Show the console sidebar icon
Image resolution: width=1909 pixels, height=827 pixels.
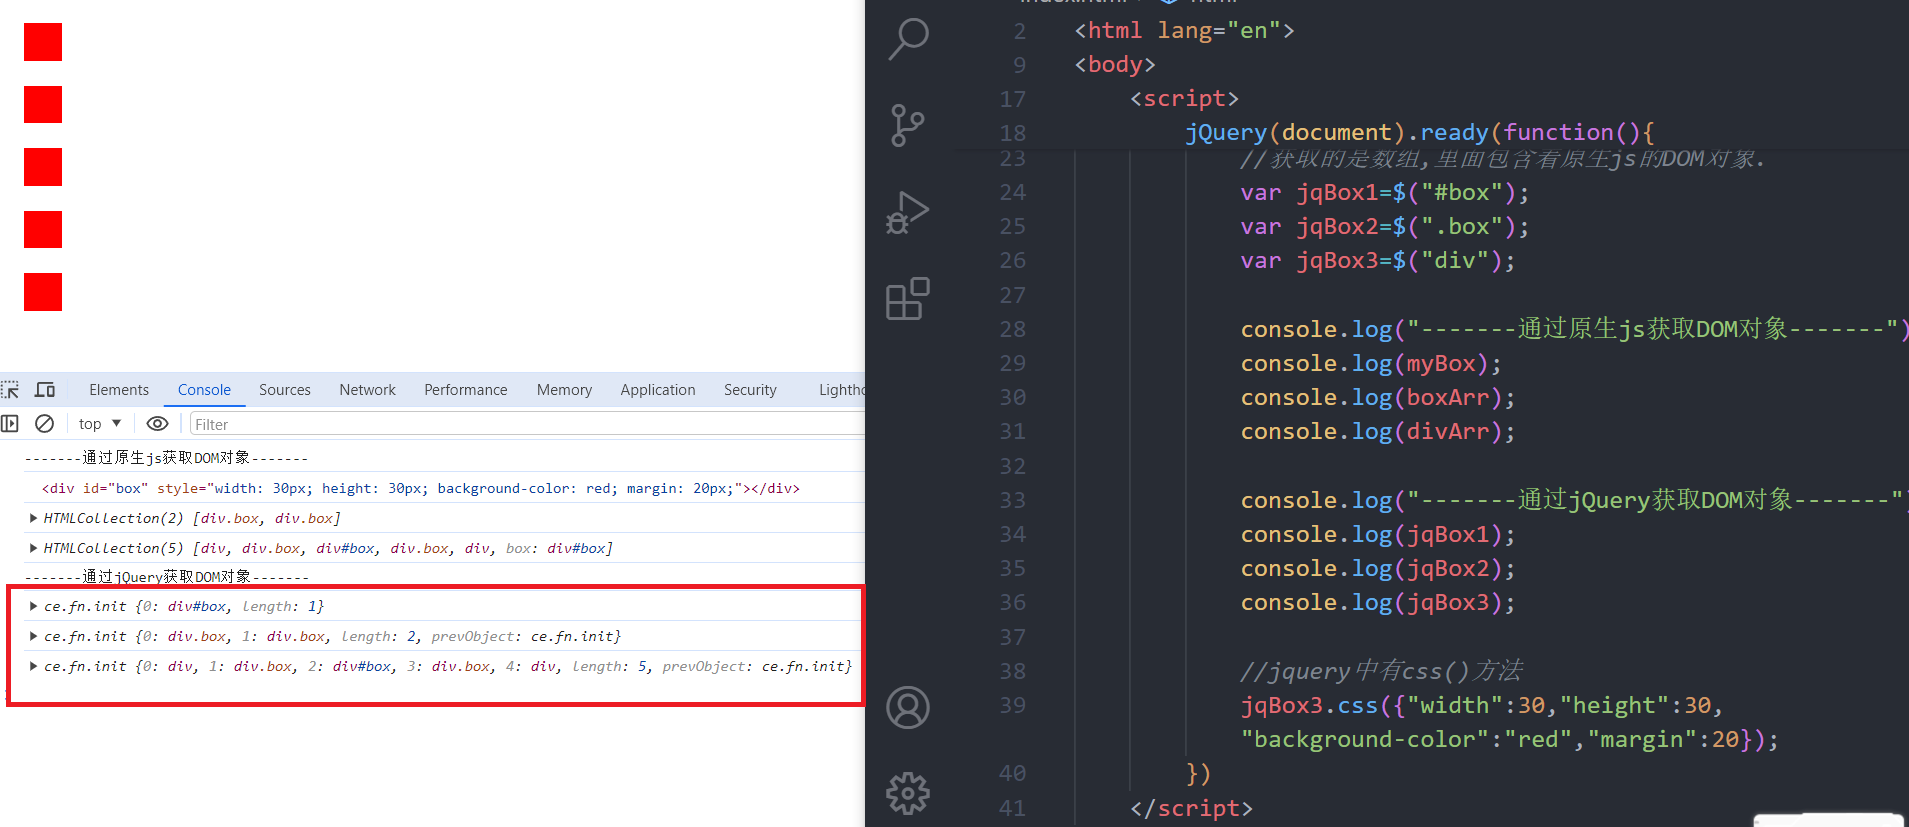point(10,424)
